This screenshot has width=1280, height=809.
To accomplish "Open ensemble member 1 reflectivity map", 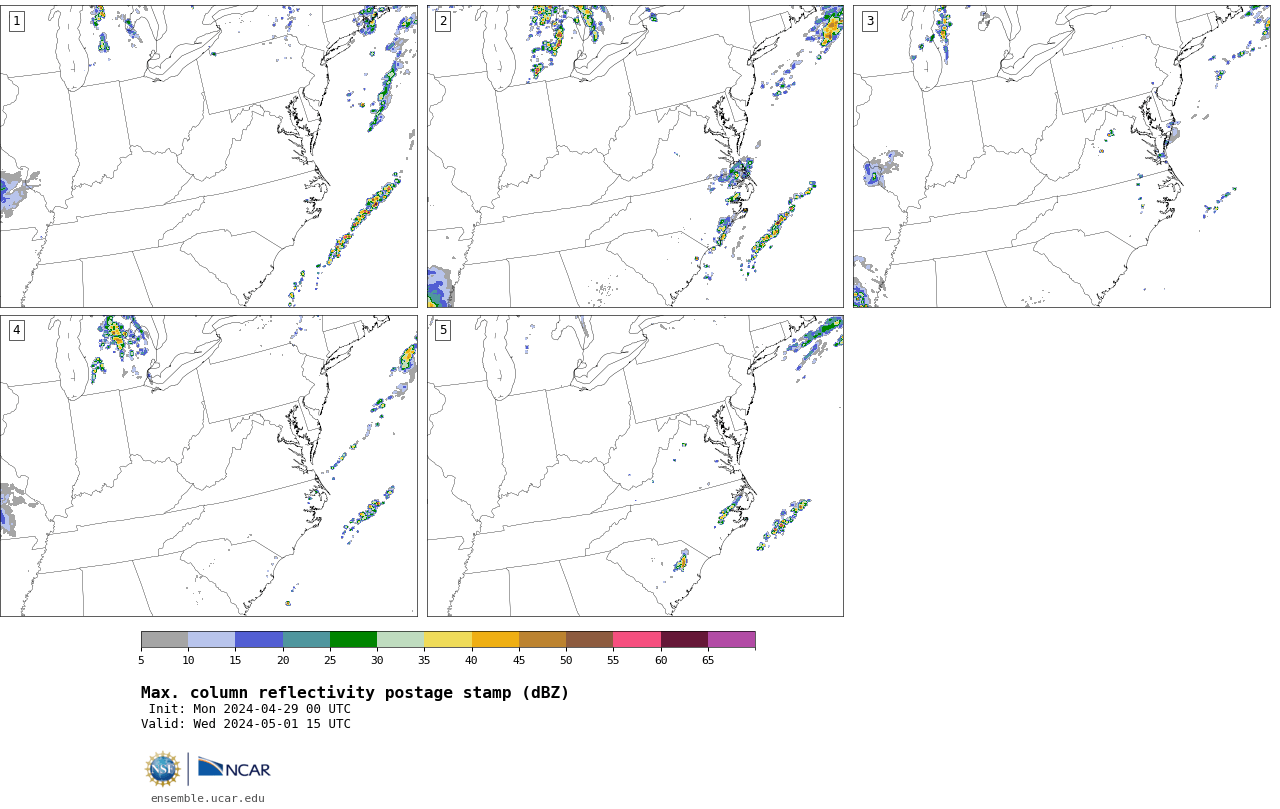I will (208, 156).
